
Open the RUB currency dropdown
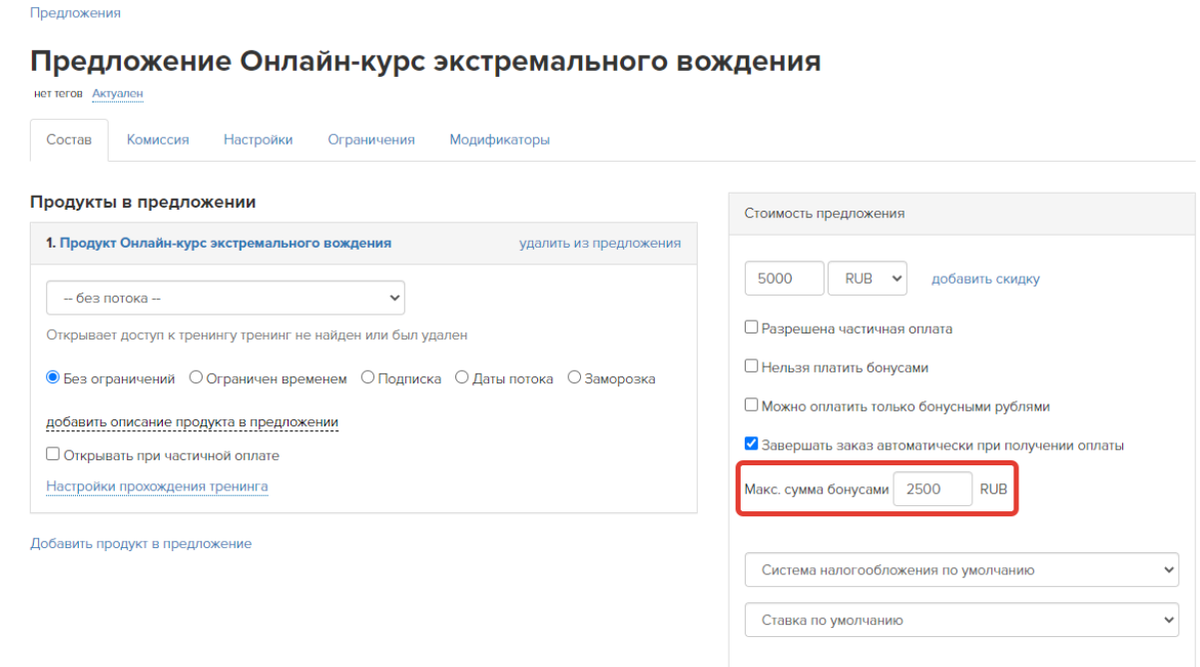[x=867, y=279]
